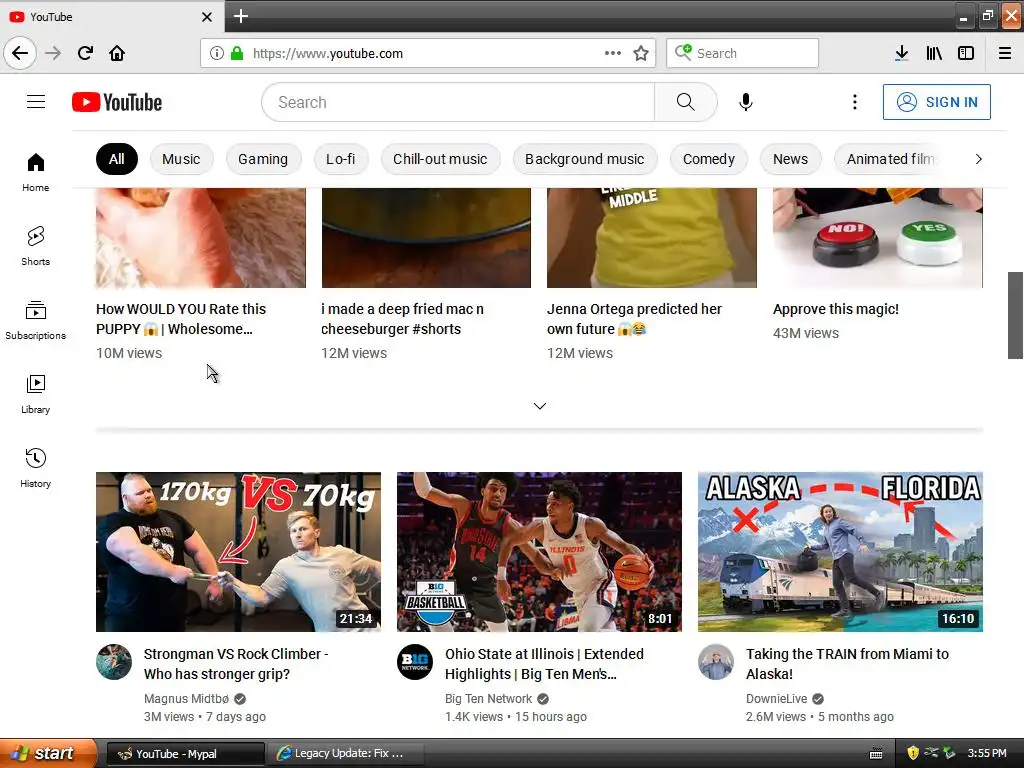Viewport: 1024px width, 768px height.
Task: Open the Library bookshelf icon in toolbar
Action: point(934,53)
